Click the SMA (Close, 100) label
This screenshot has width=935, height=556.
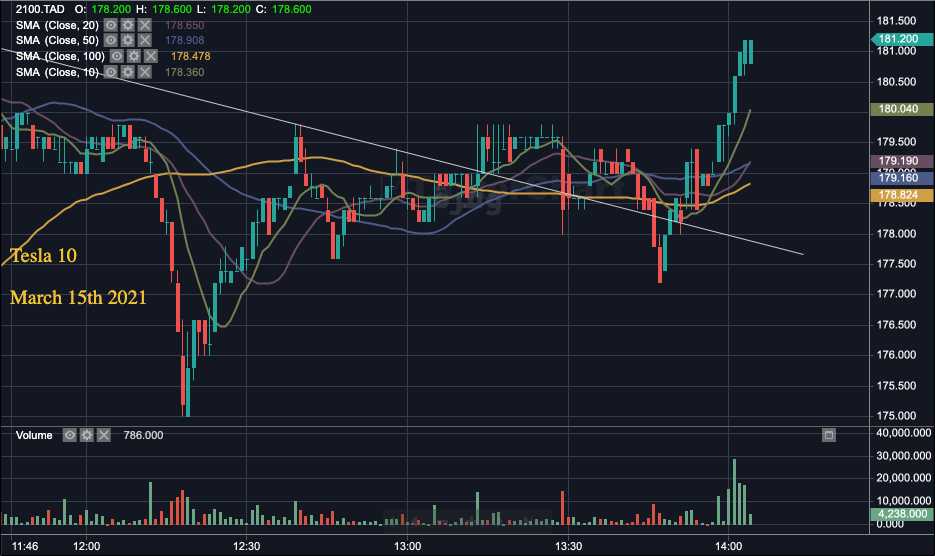pos(60,56)
